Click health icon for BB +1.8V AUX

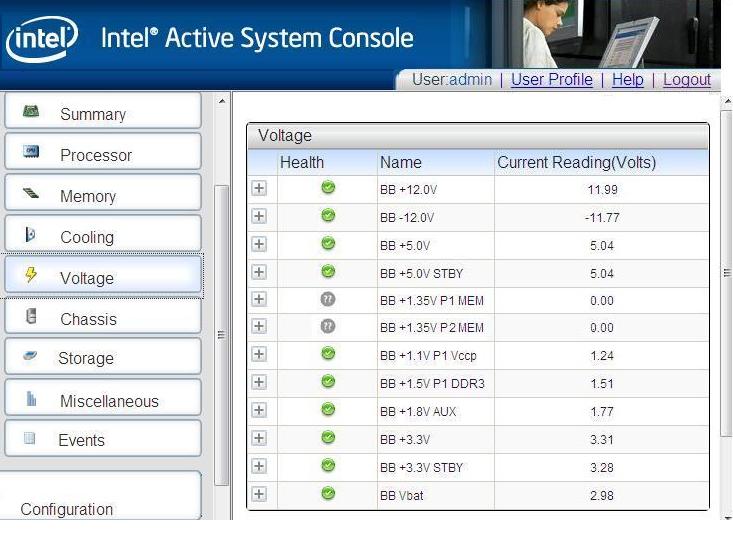tap(328, 410)
